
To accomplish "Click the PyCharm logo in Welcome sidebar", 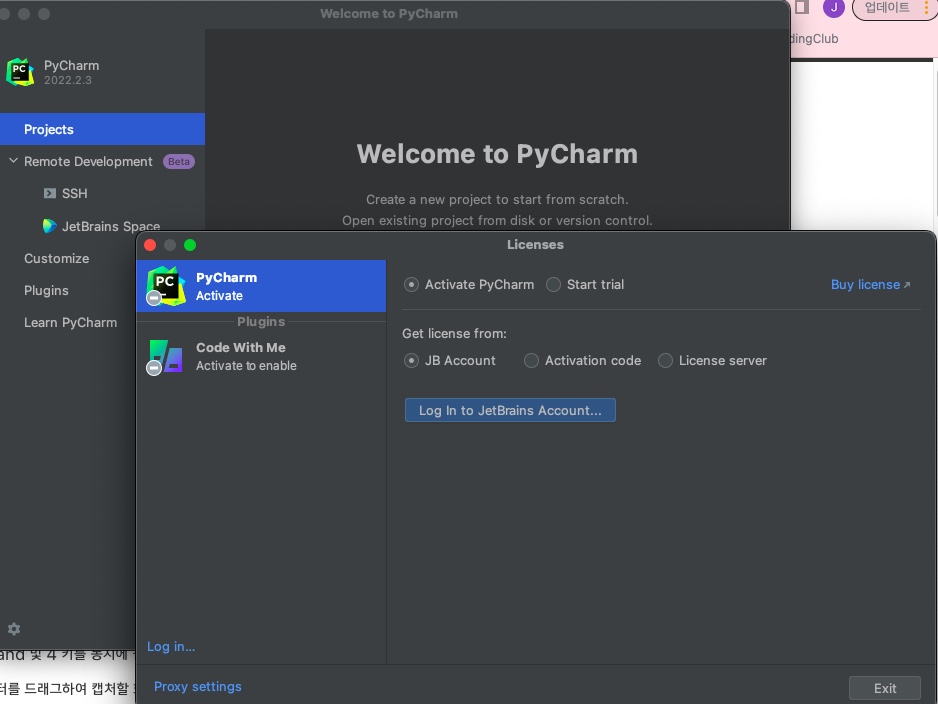I will (x=20, y=72).
